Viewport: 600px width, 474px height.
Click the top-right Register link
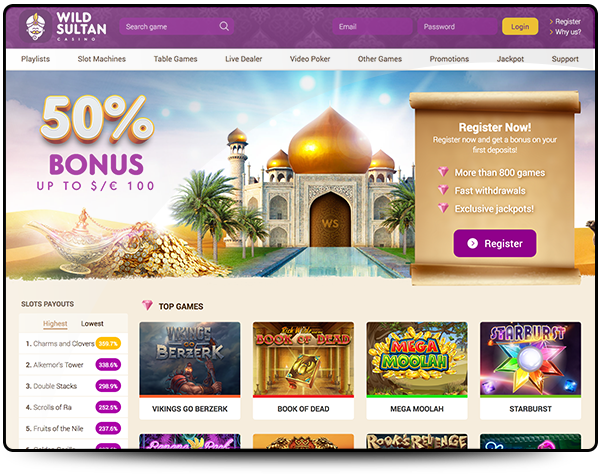point(565,21)
